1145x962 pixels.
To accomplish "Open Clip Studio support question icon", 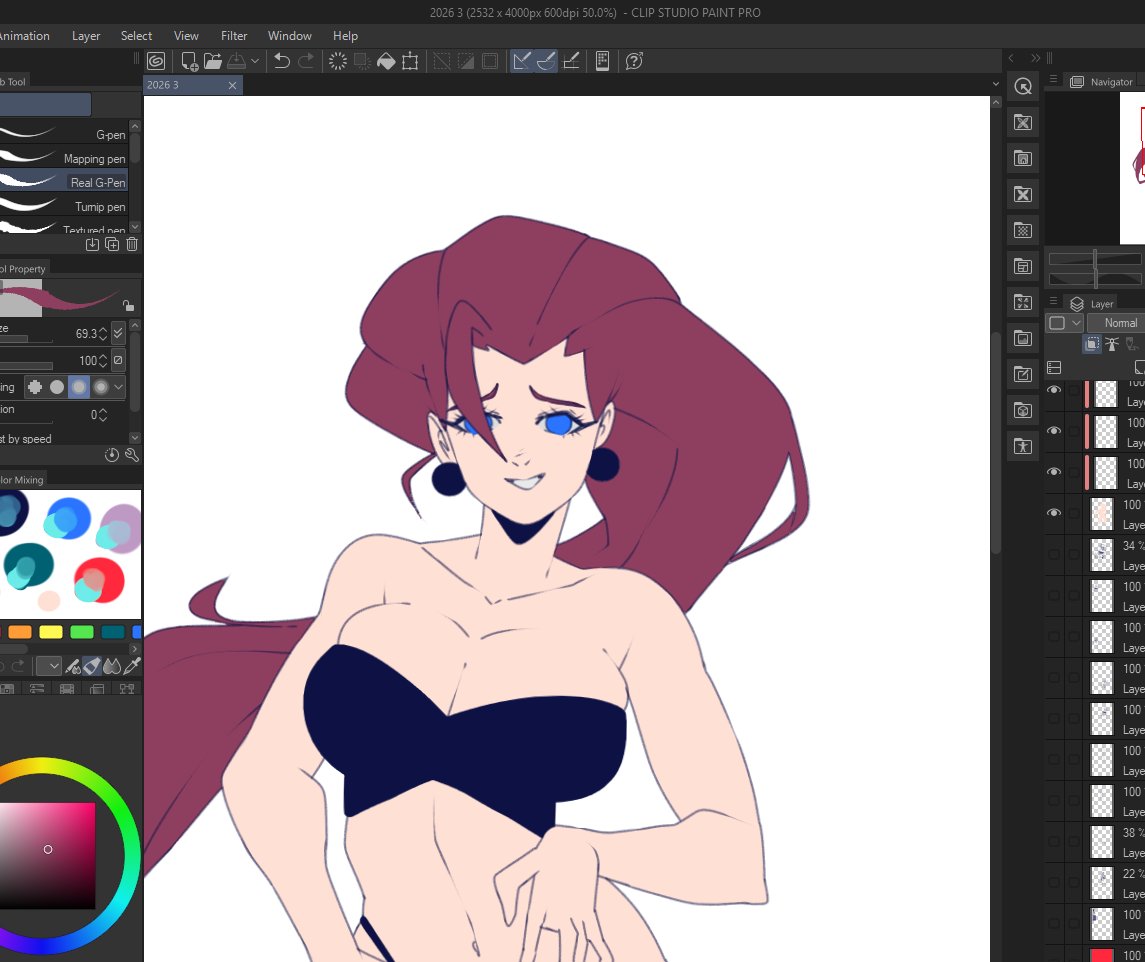I will [x=634, y=61].
